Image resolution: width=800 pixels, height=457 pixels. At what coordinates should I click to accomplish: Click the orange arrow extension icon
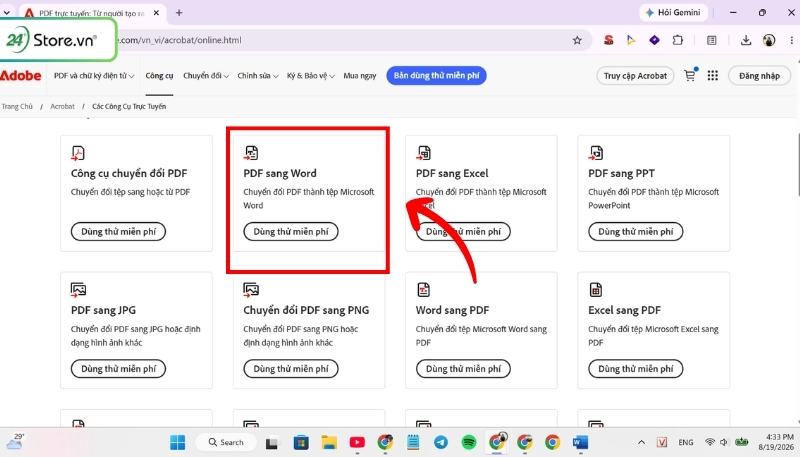click(x=631, y=40)
